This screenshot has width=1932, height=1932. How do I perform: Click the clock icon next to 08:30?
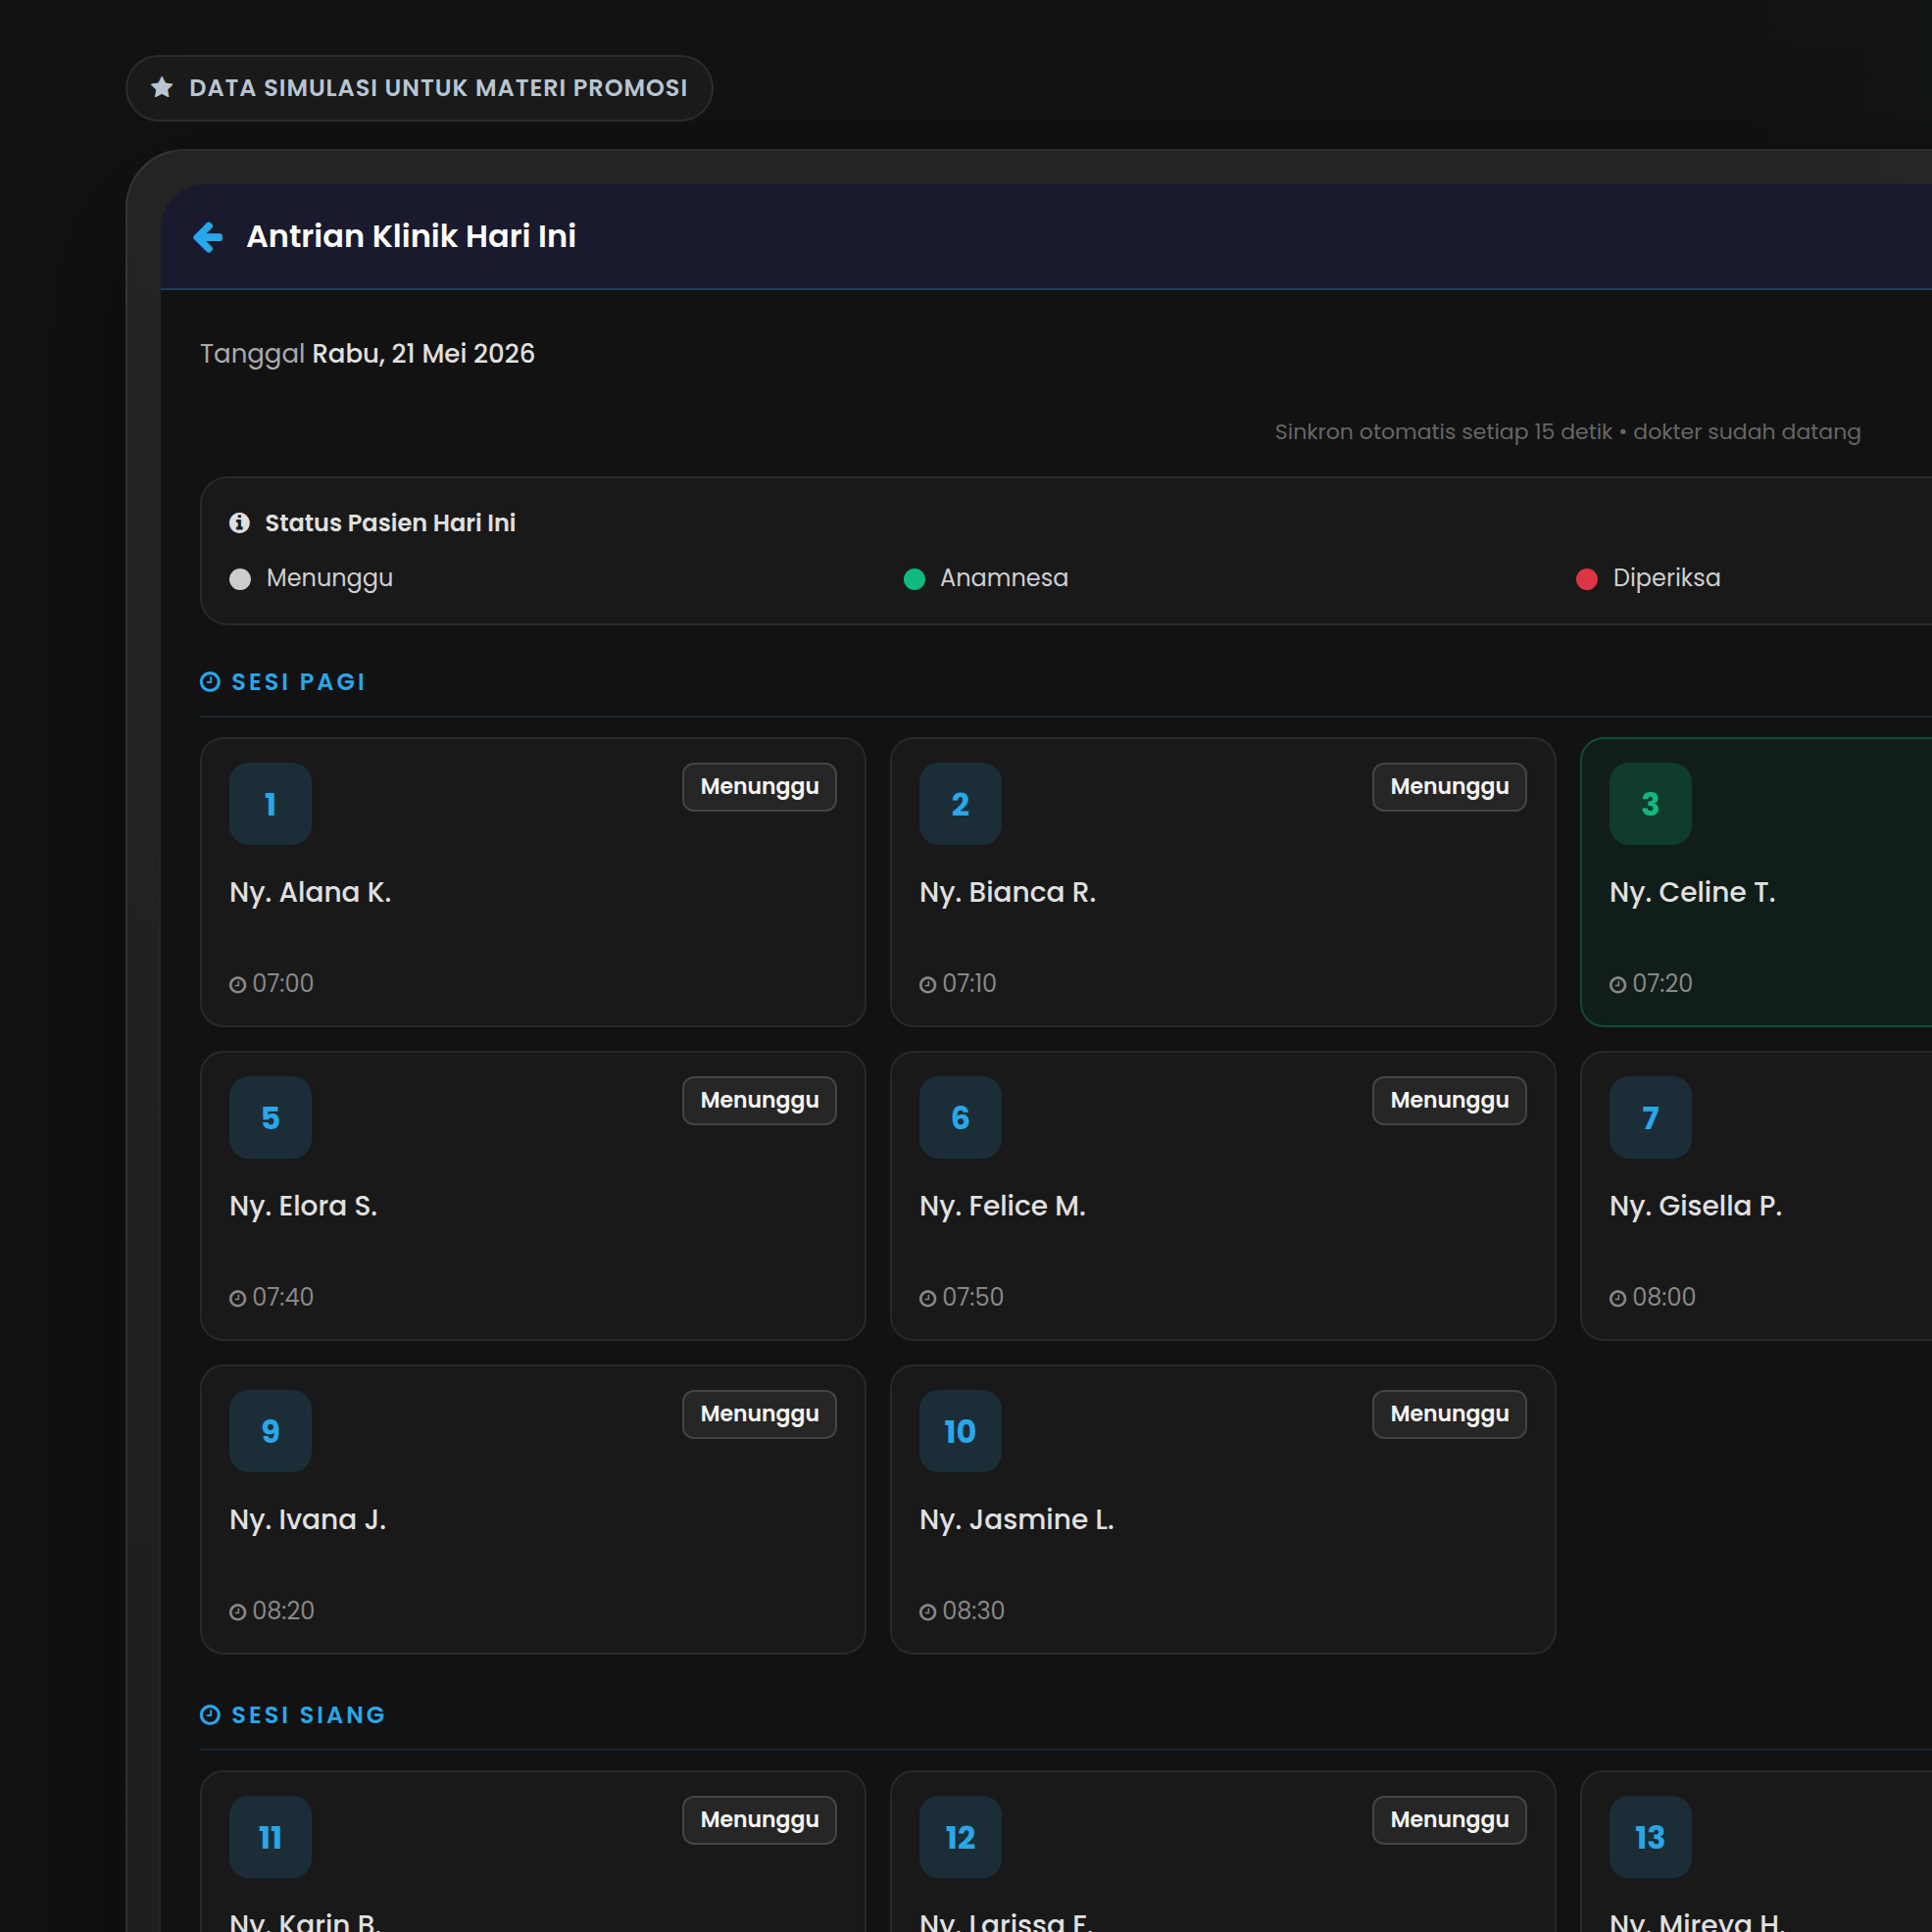pyautogui.click(x=927, y=1612)
